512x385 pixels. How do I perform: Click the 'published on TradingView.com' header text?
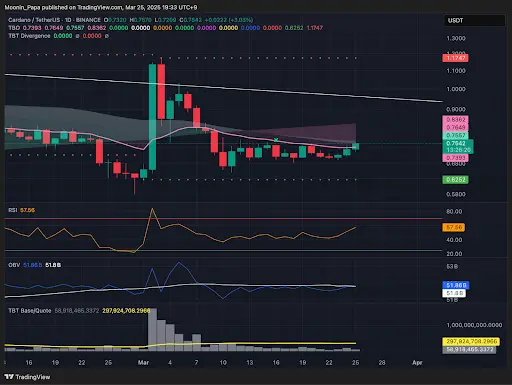coord(83,7)
